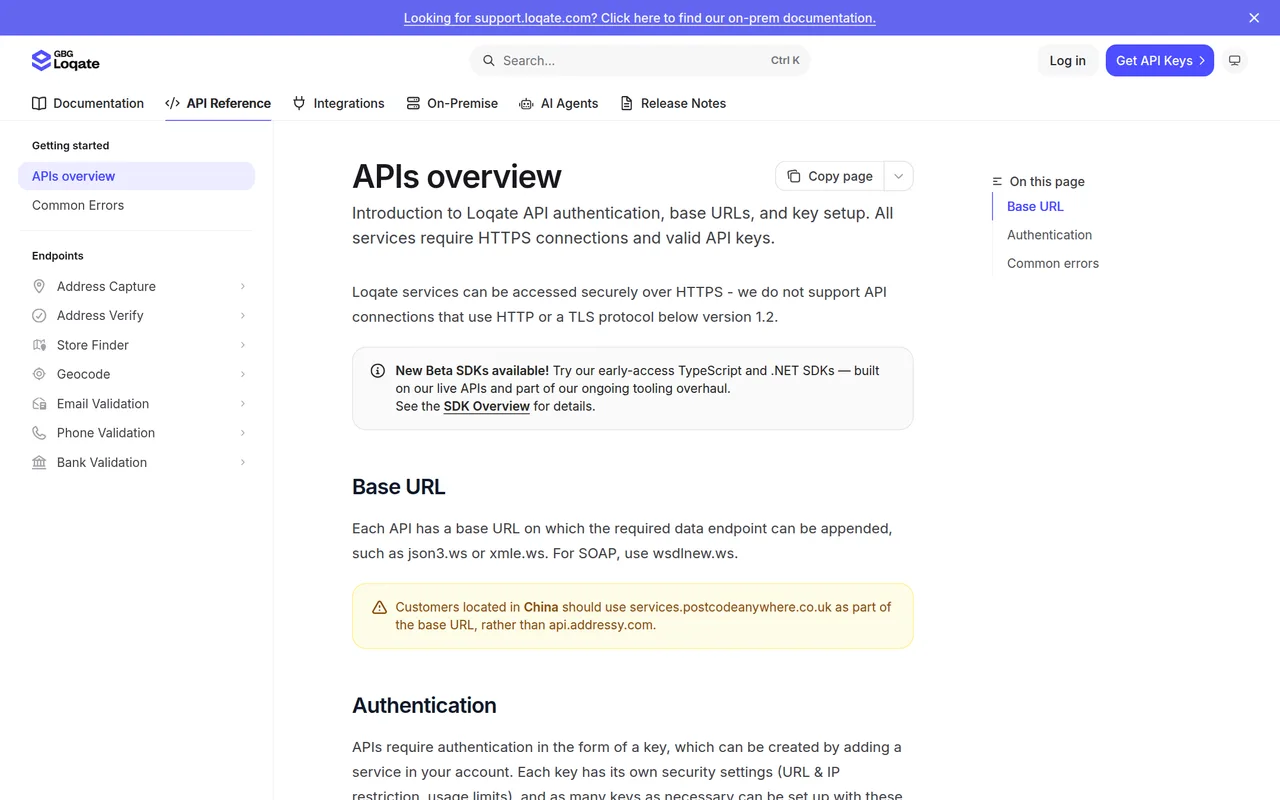Click the search magnifier icon

pos(489,61)
